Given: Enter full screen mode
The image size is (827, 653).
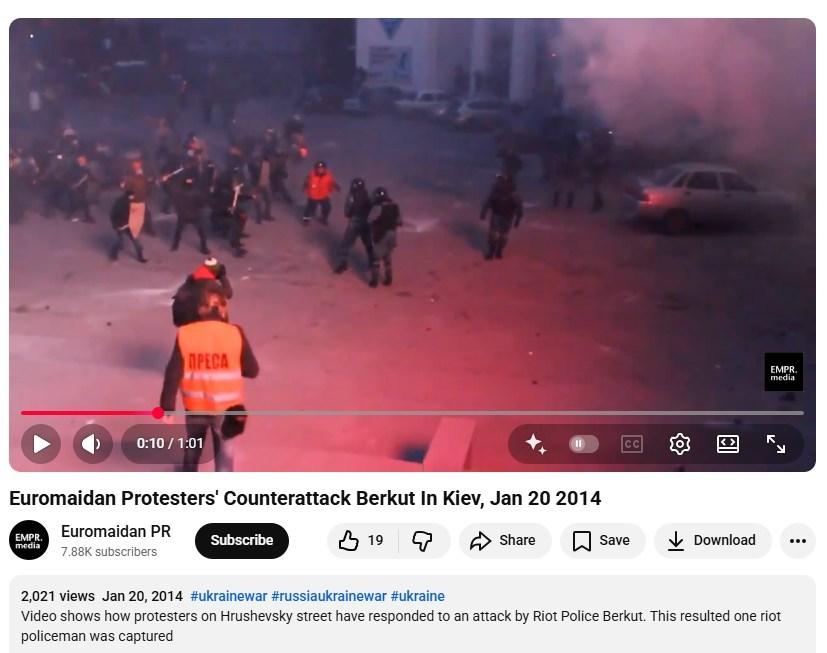Looking at the screenshot, I should coord(775,444).
